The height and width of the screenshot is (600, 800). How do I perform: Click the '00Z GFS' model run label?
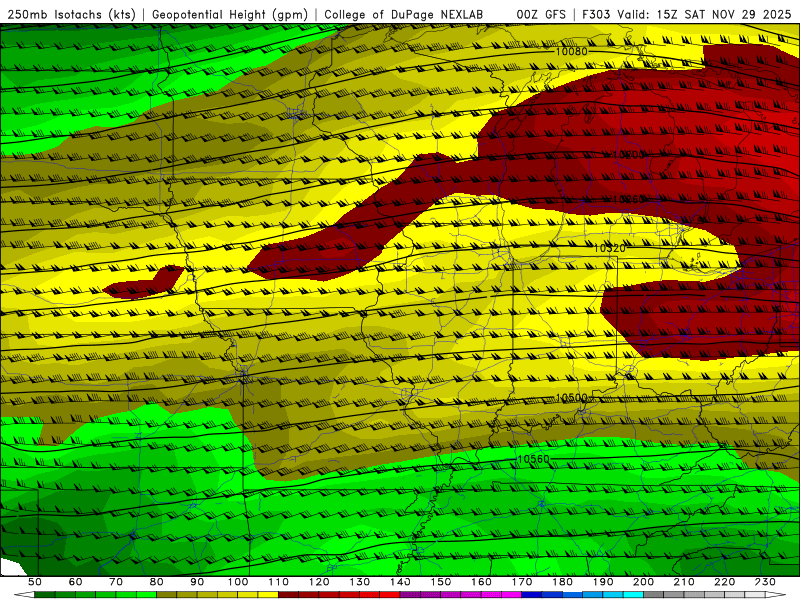click(x=541, y=14)
